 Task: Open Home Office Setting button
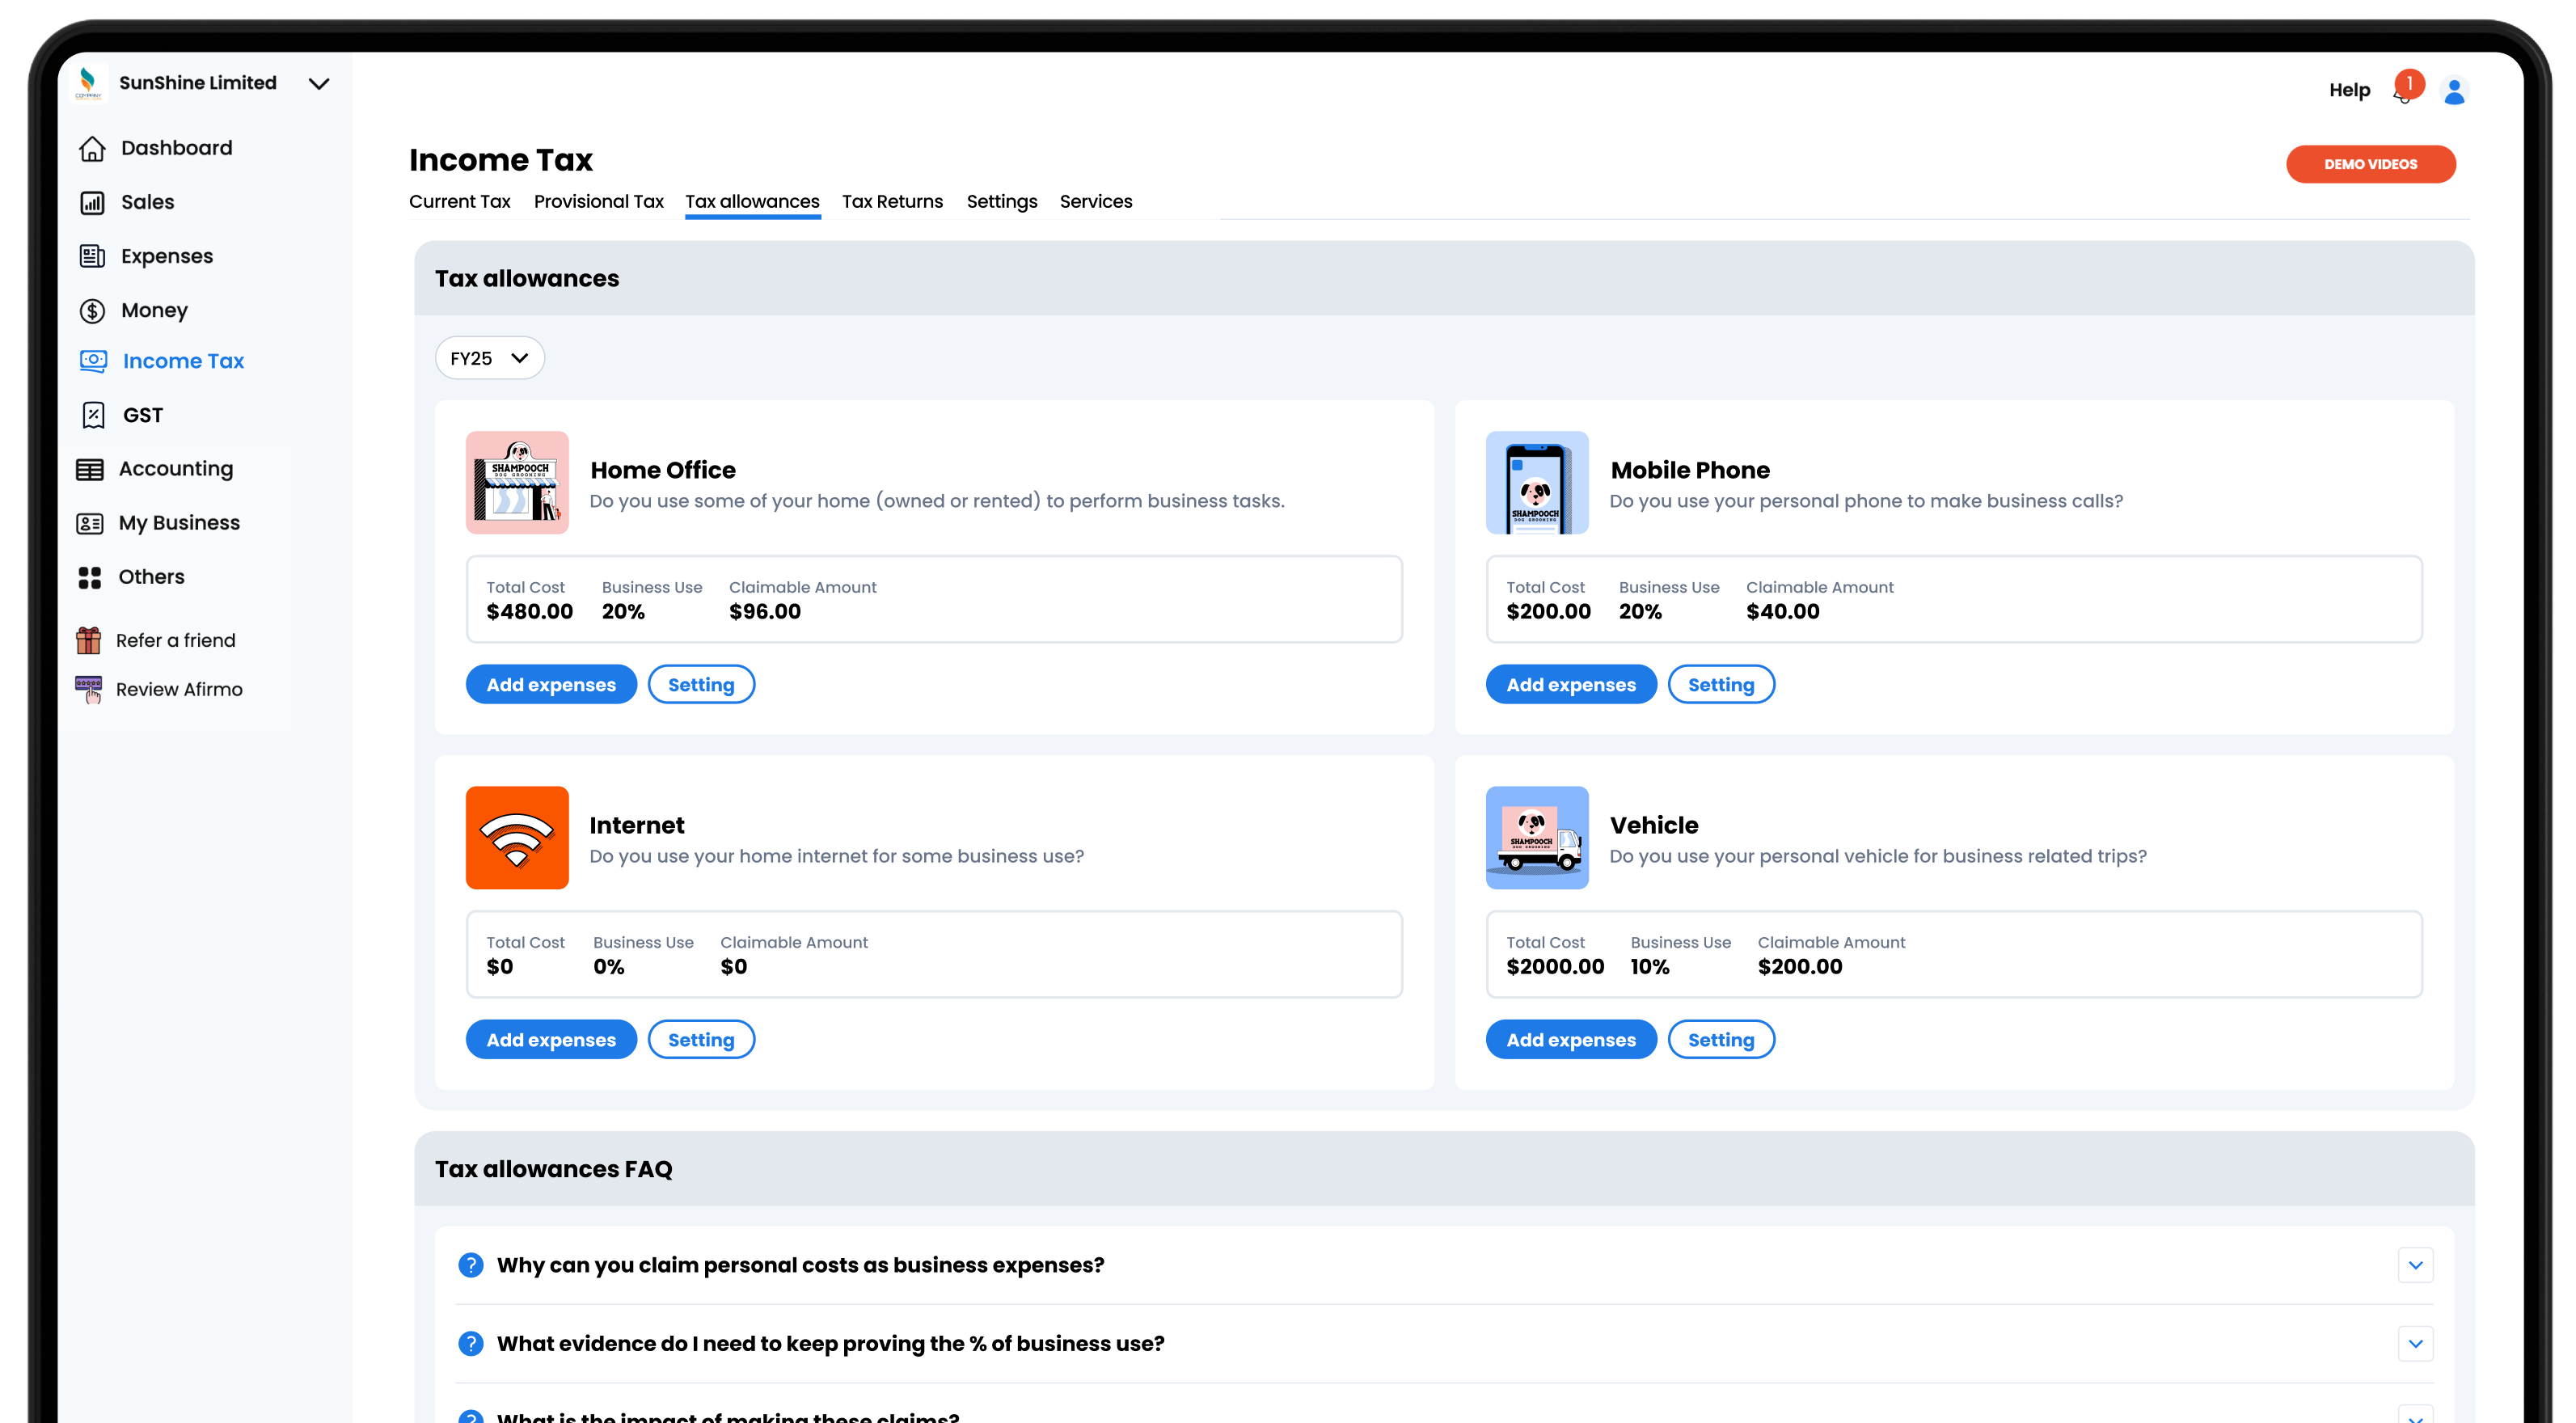click(x=701, y=684)
